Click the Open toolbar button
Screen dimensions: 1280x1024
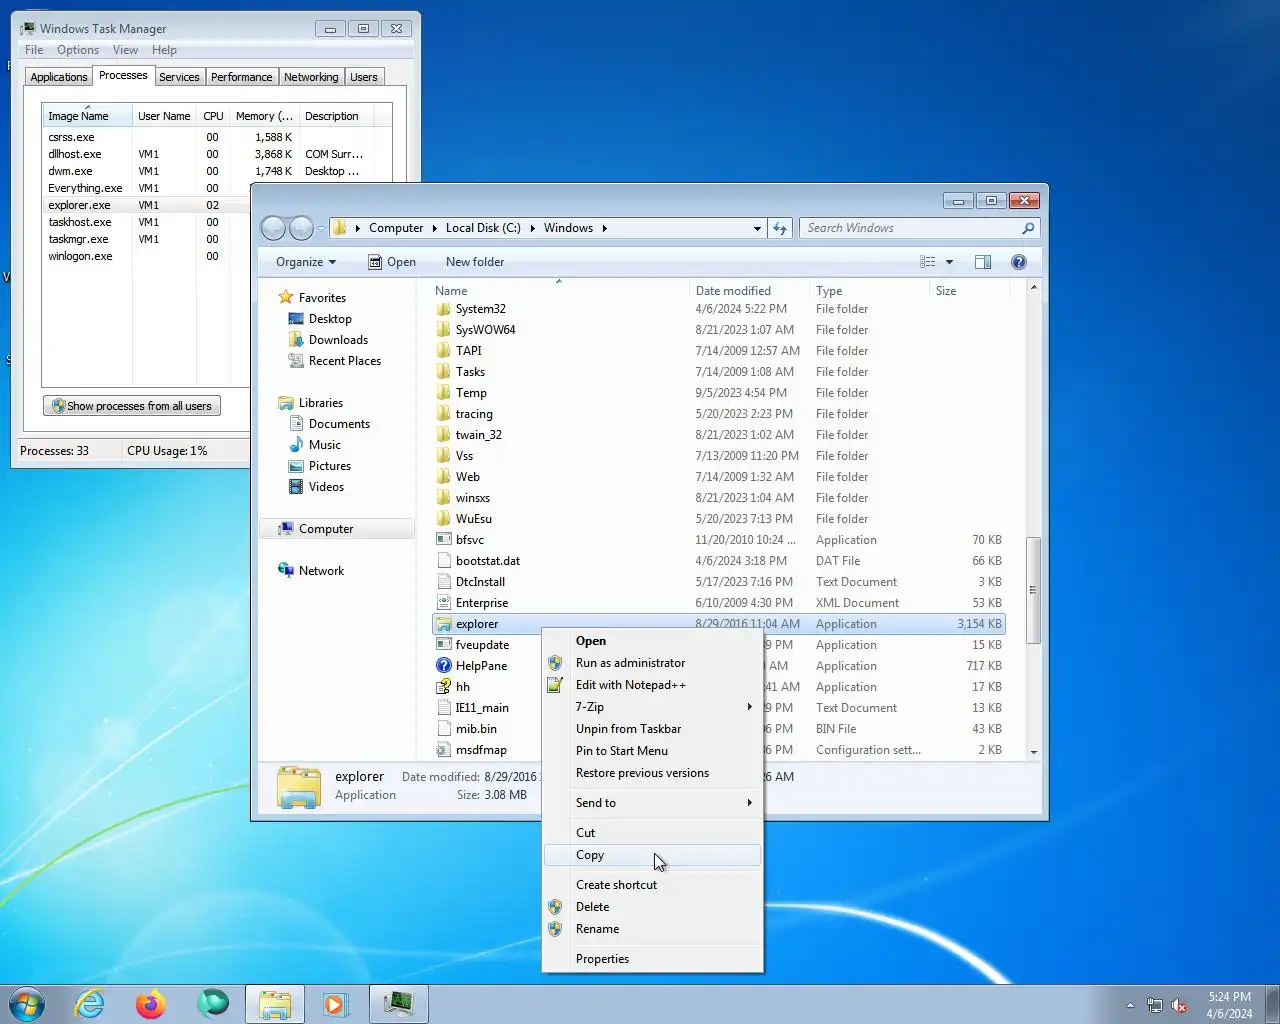click(391, 262)
